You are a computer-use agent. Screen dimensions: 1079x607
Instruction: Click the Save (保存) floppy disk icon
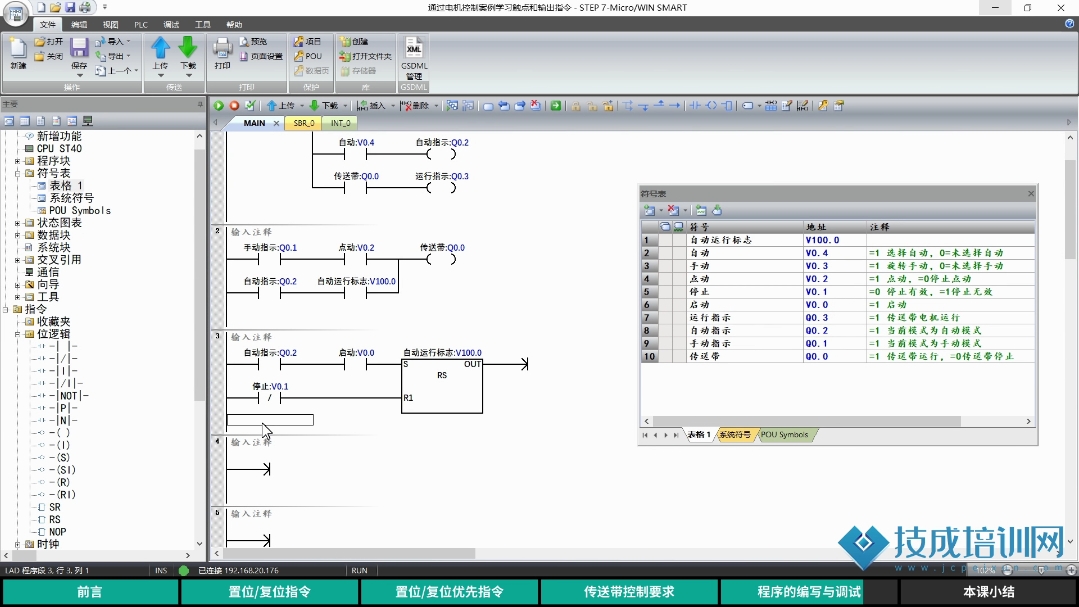point(79,48)
